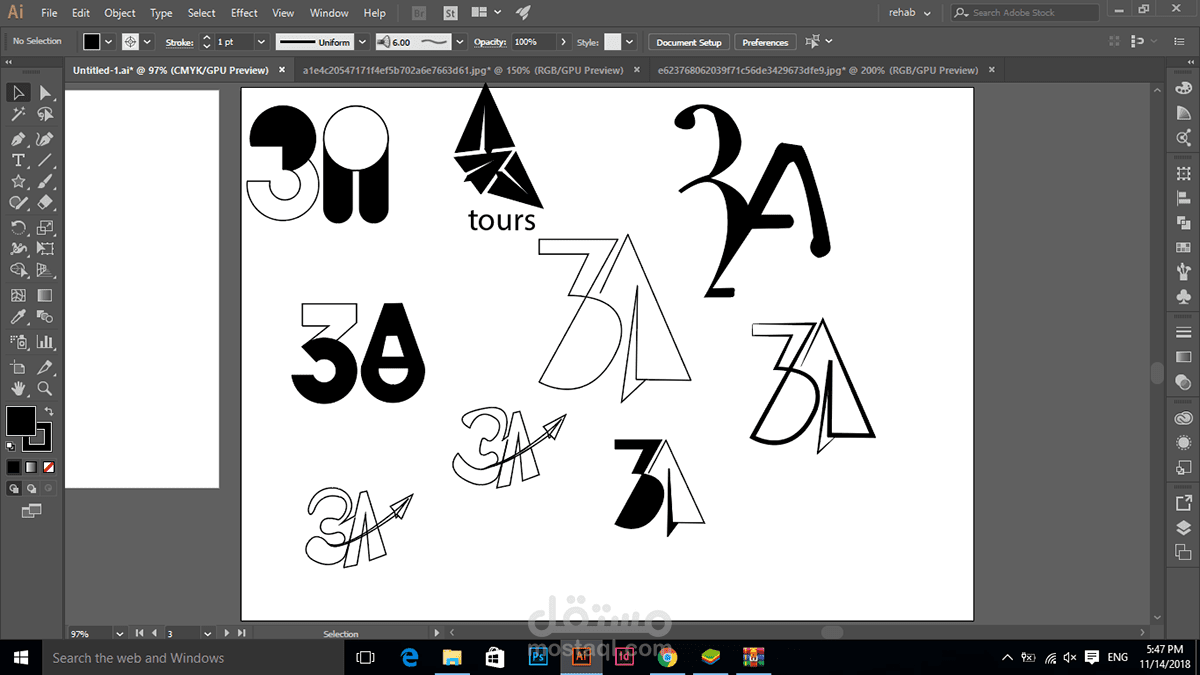The image size is (1200, 675).
Task: Open the rehab workspace switcher
Action: [910, 13]
